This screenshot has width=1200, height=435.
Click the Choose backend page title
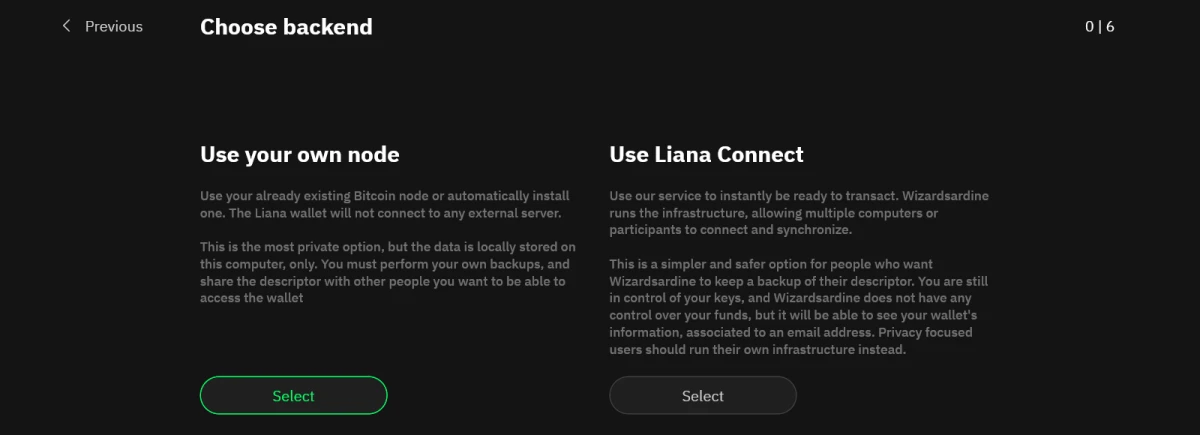[x=286, y=27]
